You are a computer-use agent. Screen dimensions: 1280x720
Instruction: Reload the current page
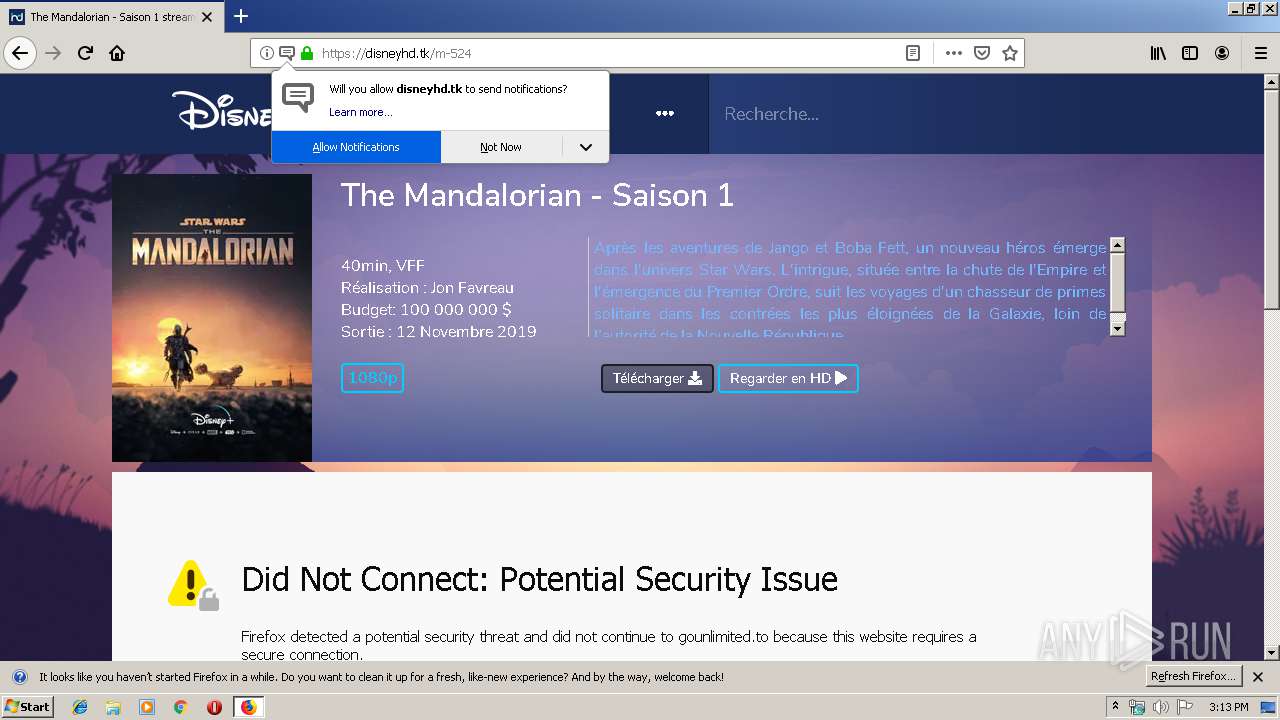(86, 53)
